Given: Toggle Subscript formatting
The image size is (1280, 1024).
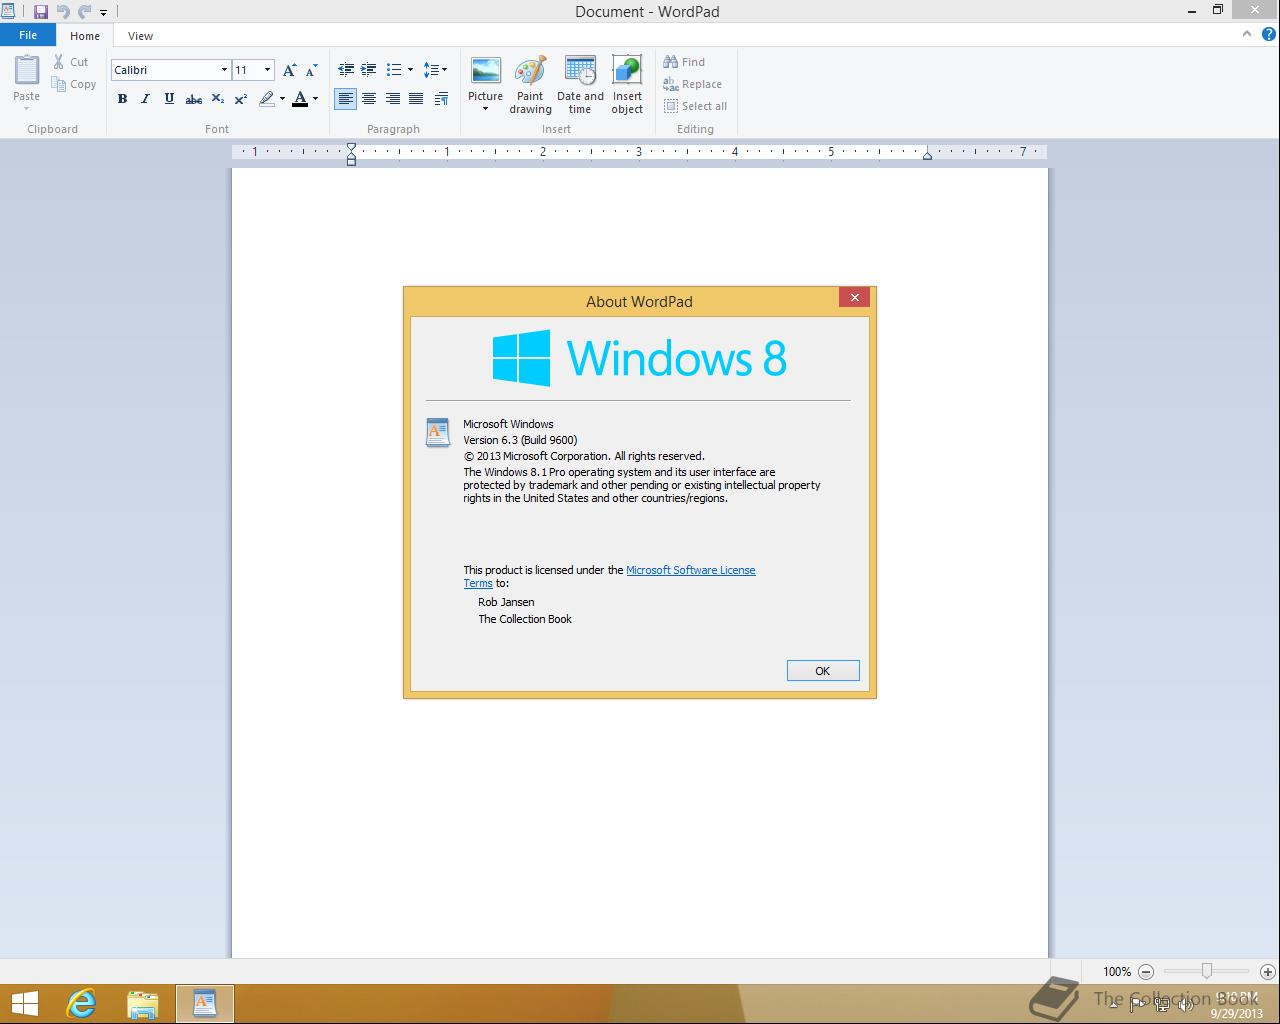Looking at the screenshot, I should (x=217, y=99).
